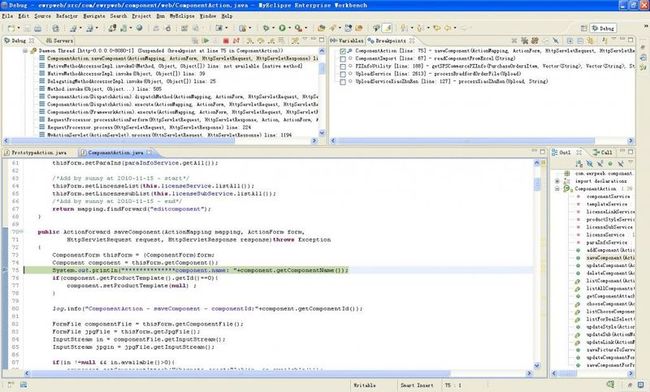Click the Open Perspective icon beside Debug perspective

584,28
